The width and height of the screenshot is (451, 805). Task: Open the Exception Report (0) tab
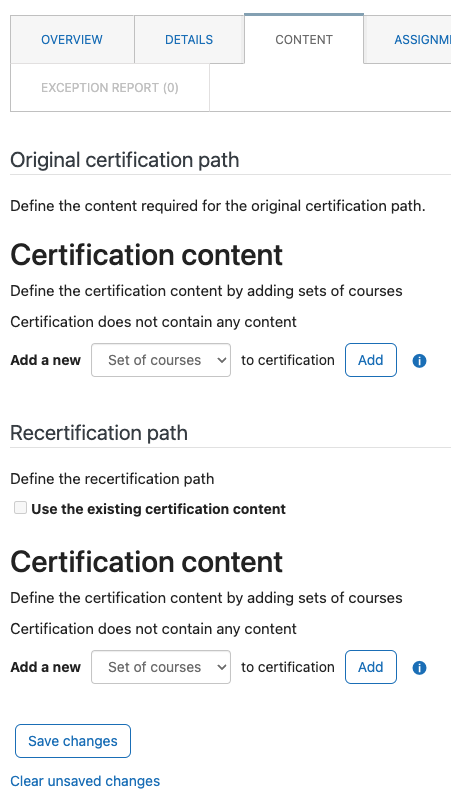click(110, 88)
